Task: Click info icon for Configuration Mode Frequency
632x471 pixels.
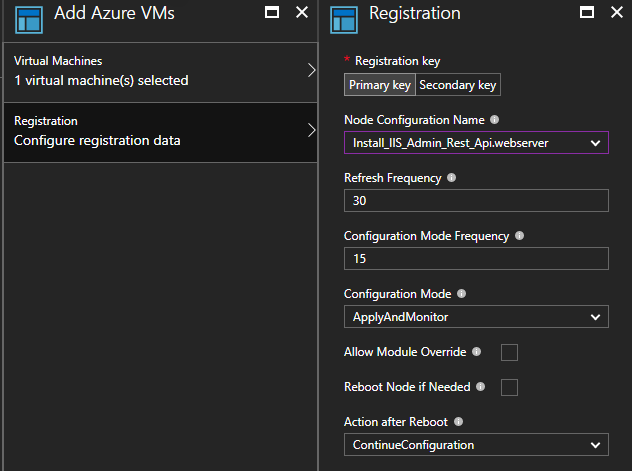Action: 519,236
